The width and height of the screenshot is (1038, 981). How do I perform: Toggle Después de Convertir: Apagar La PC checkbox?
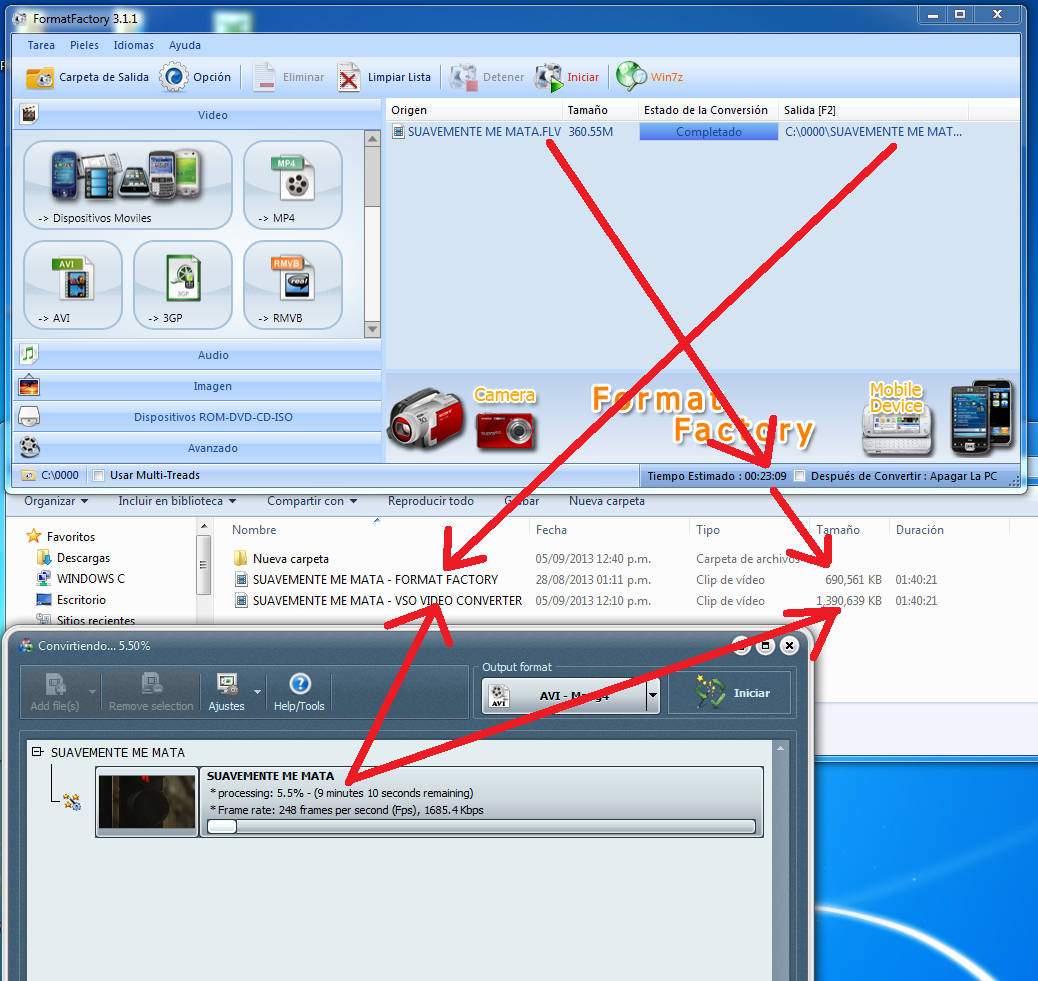[x=800, y=476]
